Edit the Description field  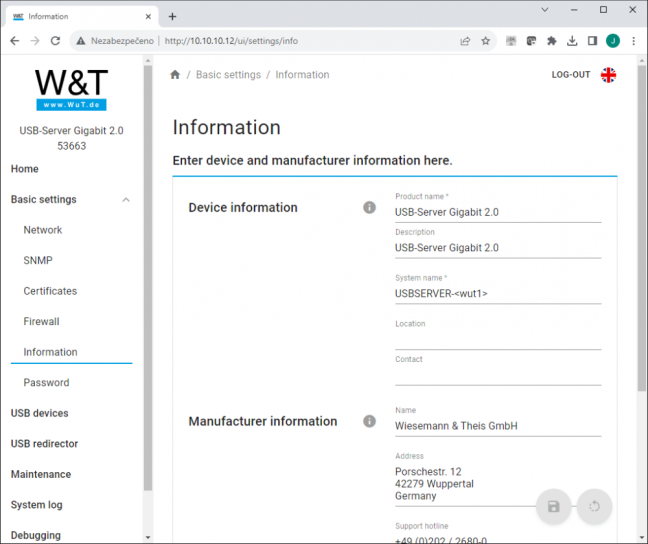pos(498,248)
